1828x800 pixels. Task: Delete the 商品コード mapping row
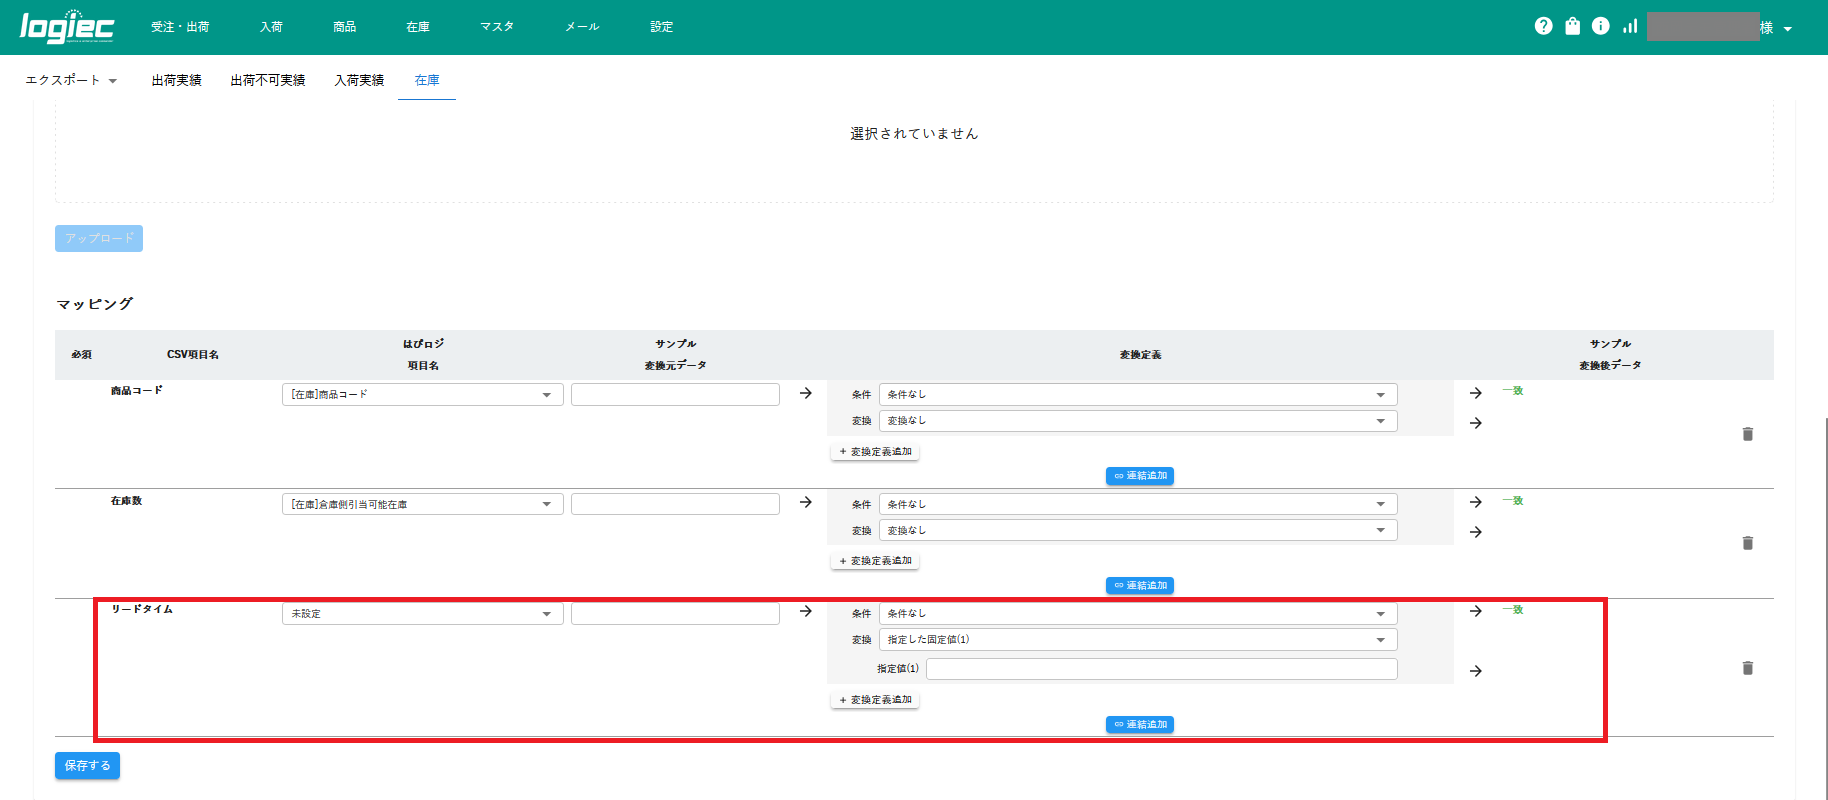coord(1747,434)
